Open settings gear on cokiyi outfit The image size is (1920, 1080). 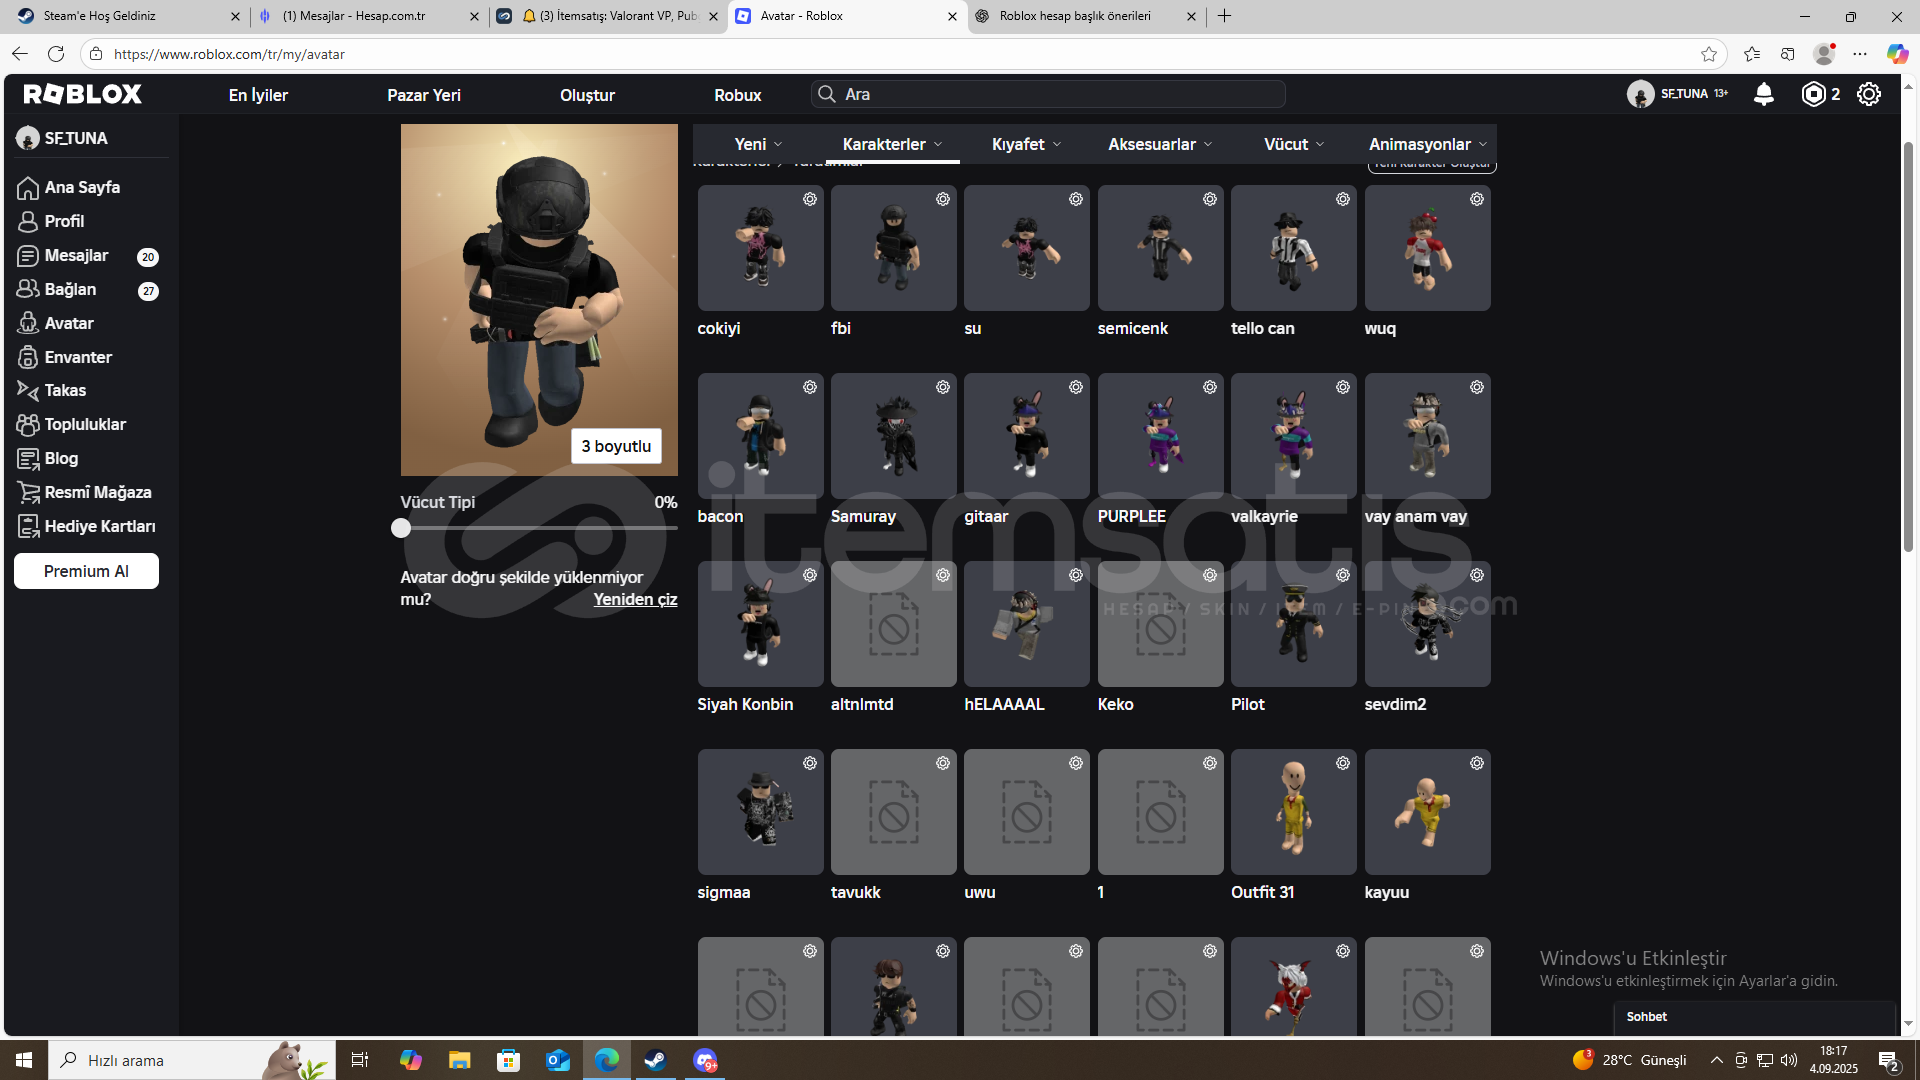(x=810, y=199)
